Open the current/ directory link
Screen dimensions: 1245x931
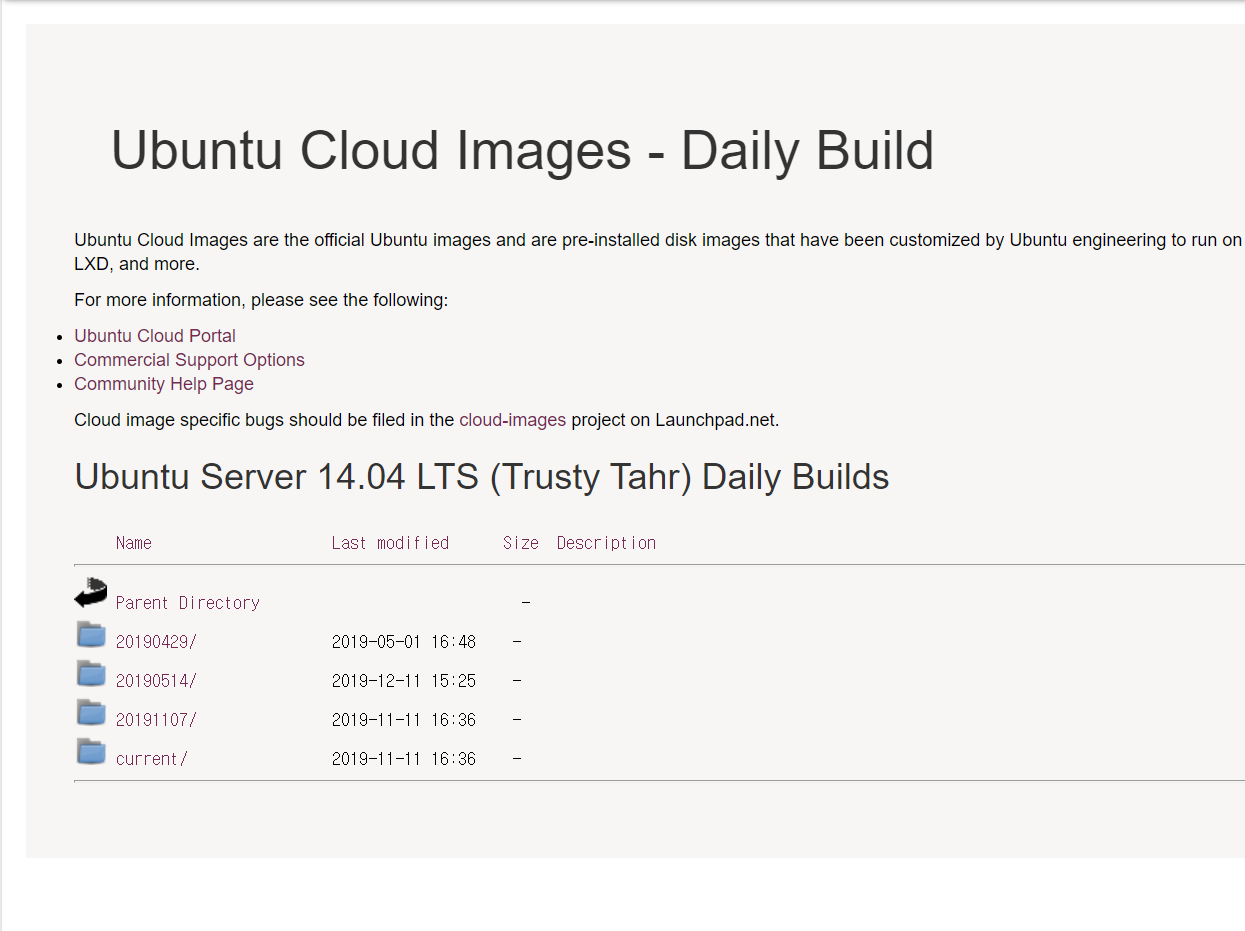point(152,759)
